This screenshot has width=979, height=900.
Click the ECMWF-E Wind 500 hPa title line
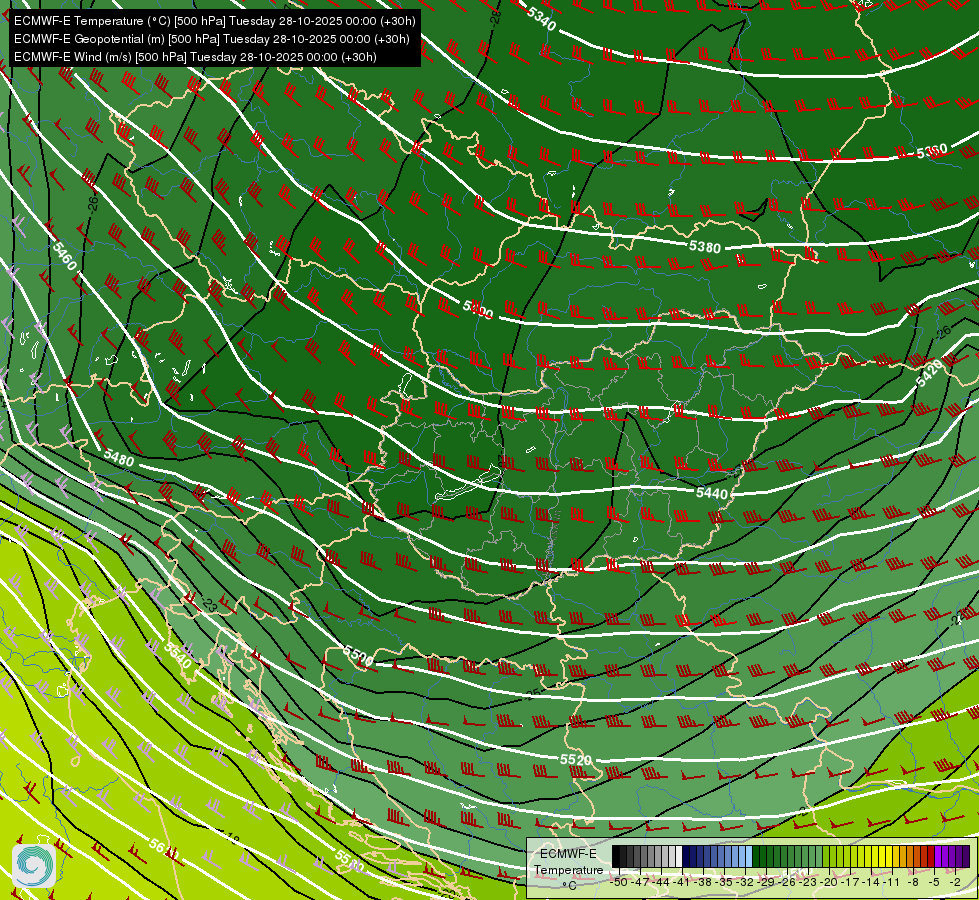[x=195, y=57]
